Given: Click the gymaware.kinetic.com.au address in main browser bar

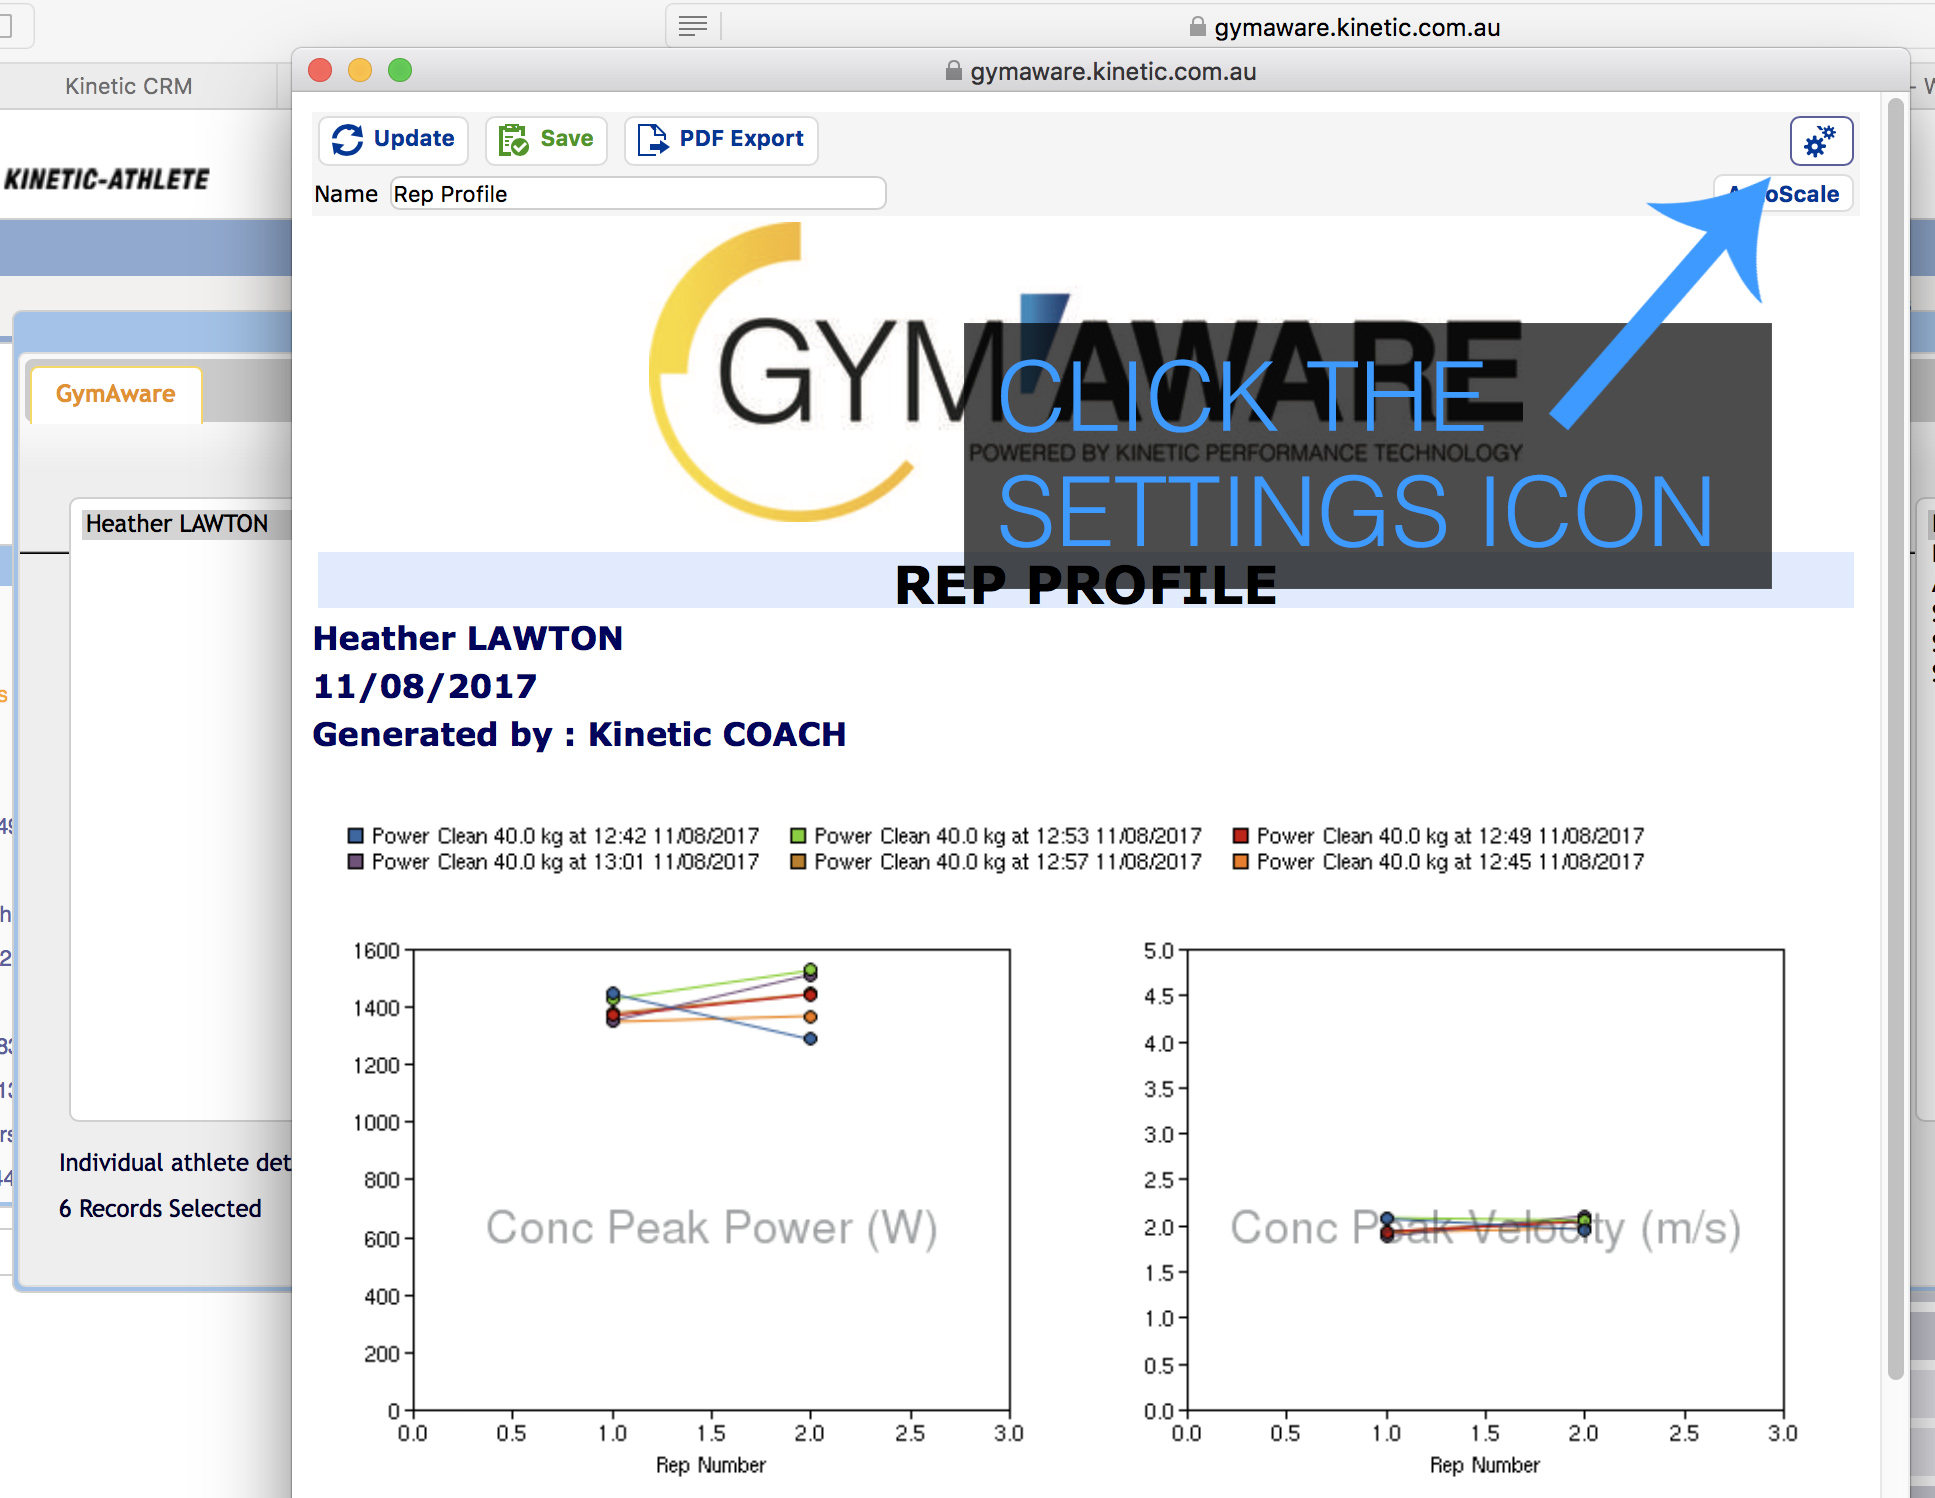Looking at the screenshot, I should (1356, 27).
